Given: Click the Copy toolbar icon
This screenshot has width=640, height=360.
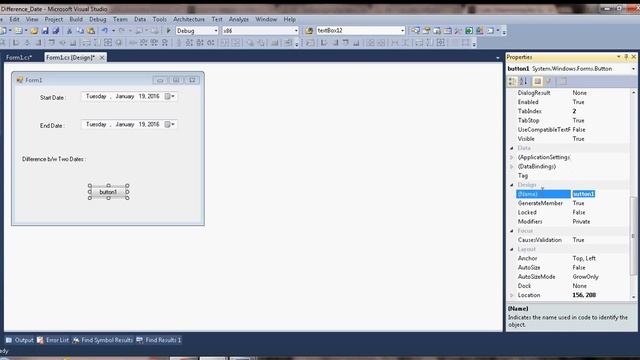Looking at the screenshot, I should (80, 31).
